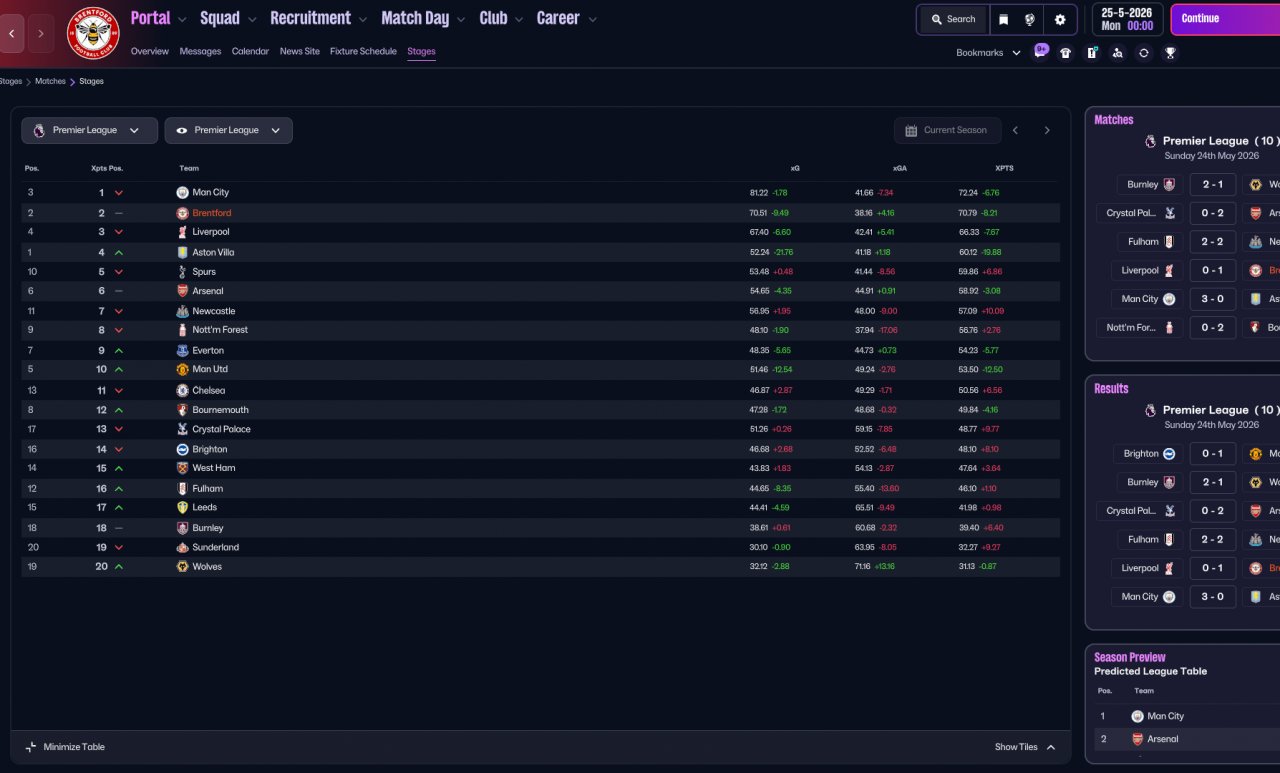Click the Wolves crest in table

tap(183, 567)
